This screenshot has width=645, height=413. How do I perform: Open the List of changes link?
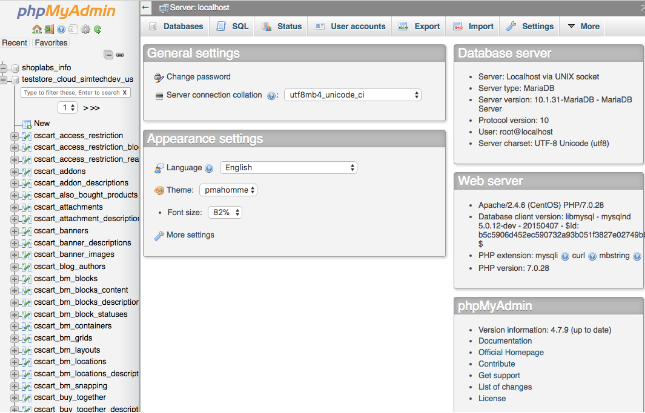(x=505, y=387)
